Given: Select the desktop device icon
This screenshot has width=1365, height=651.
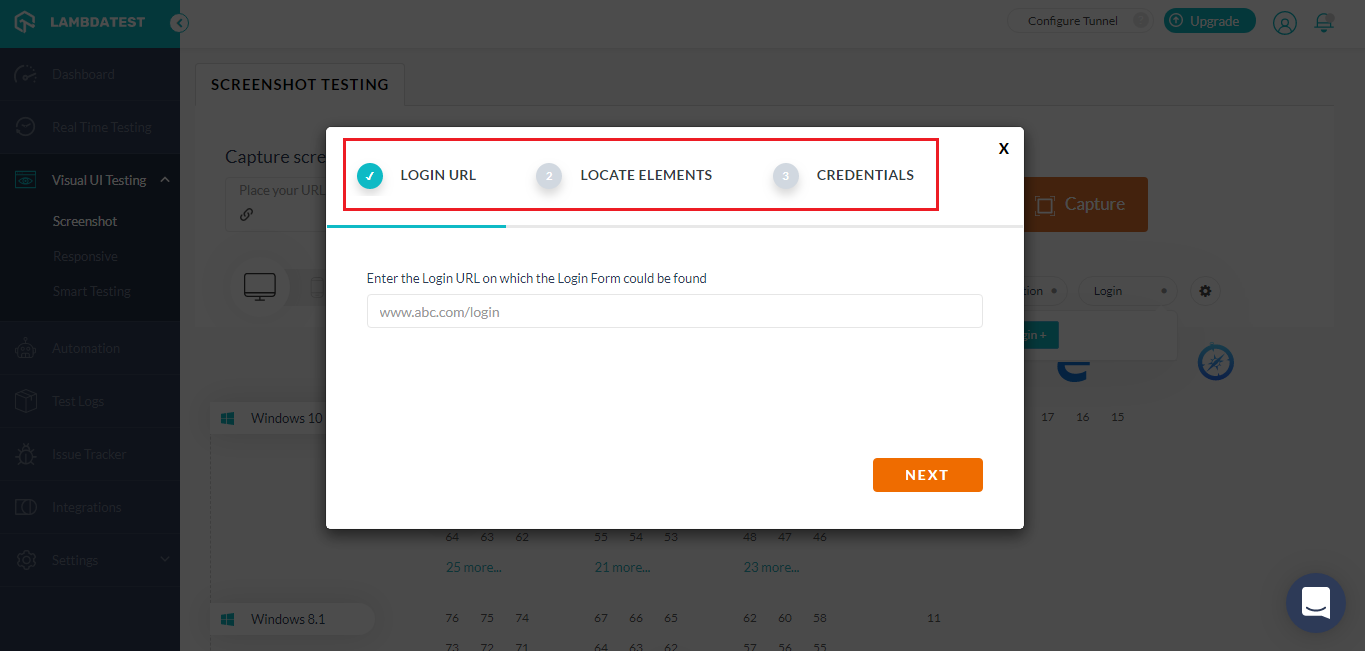Looking at the screenshot, I should (x=260, y=286).
